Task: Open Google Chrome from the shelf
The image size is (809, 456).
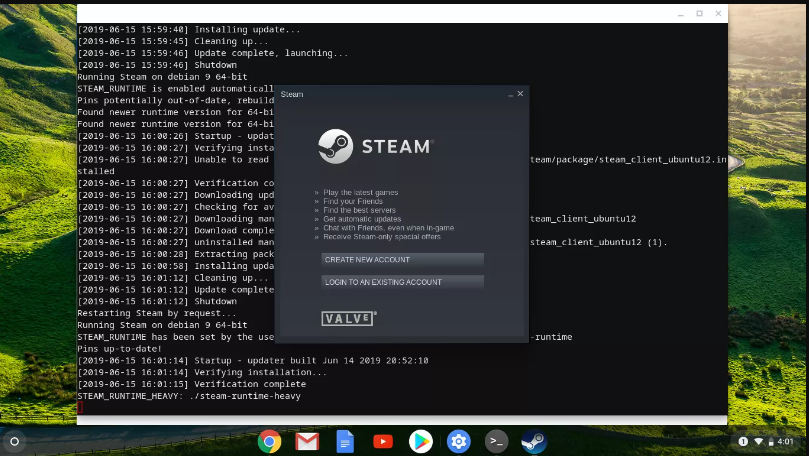Action: point(269,442)
